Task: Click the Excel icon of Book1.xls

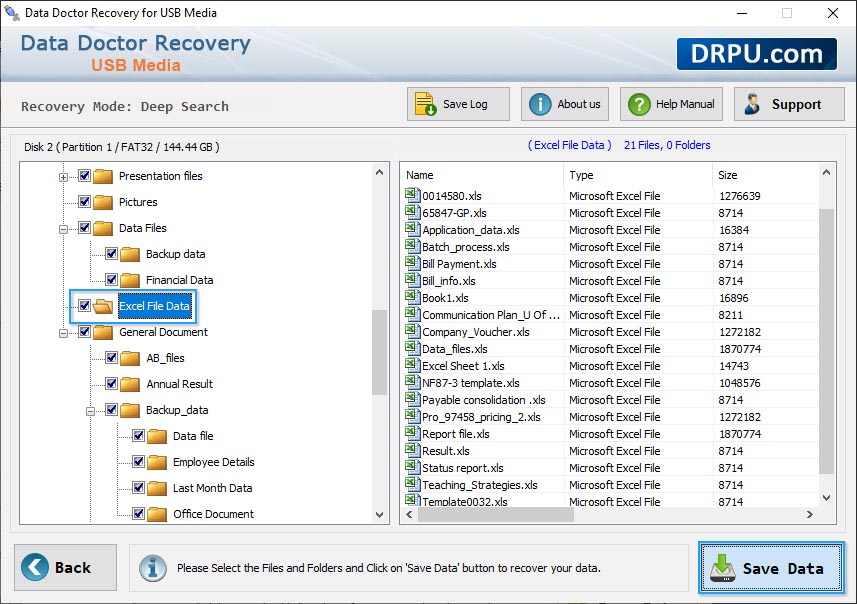Action: tap(412, 297)
